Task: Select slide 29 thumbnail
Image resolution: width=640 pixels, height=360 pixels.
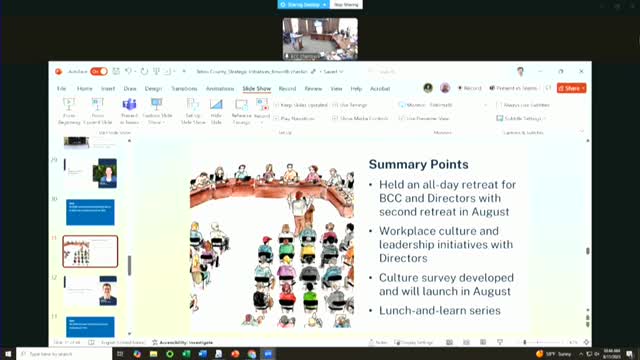Action: 90,173
